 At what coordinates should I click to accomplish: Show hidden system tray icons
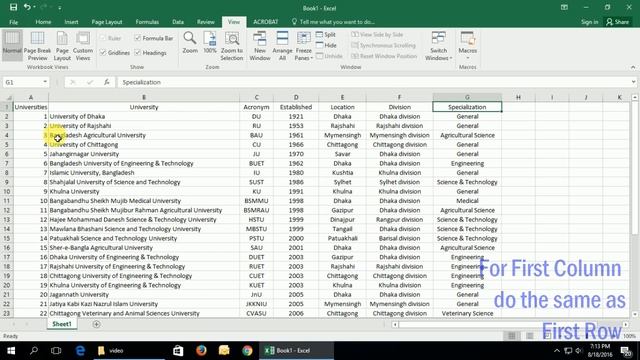pos(557,351)
